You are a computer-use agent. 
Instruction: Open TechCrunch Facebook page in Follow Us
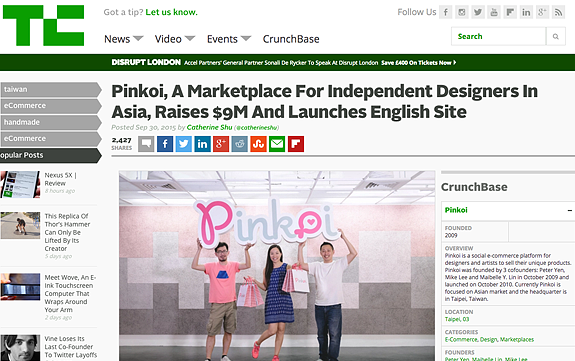tap(446, 12)
